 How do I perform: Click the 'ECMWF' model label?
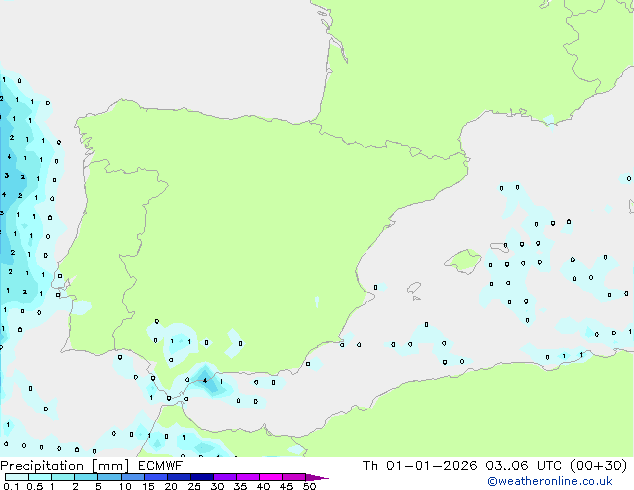tap(161, 466)
